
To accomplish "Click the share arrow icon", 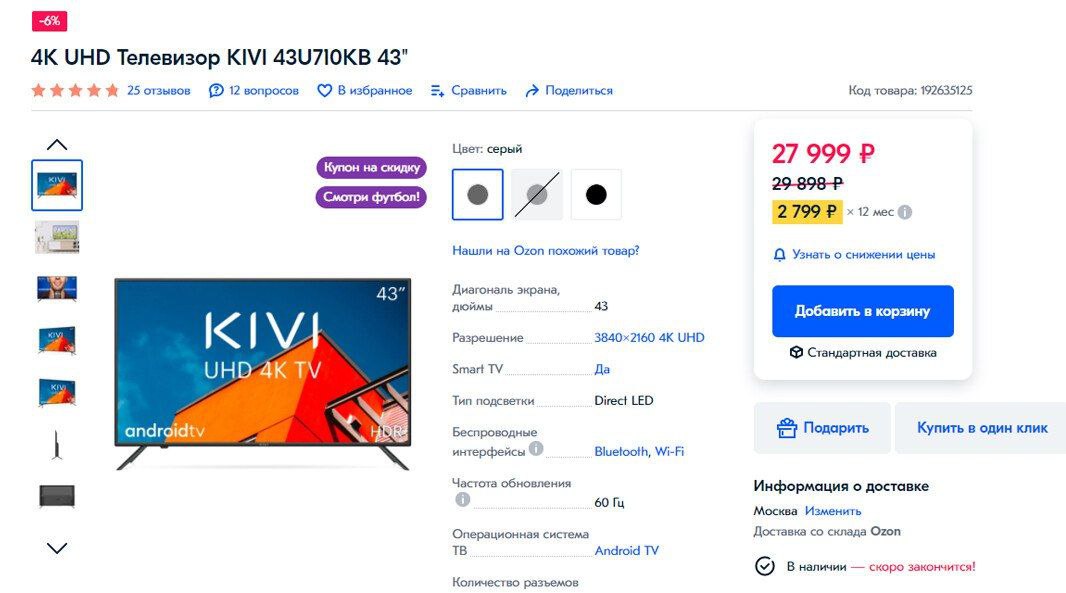I will pos(532,90).
